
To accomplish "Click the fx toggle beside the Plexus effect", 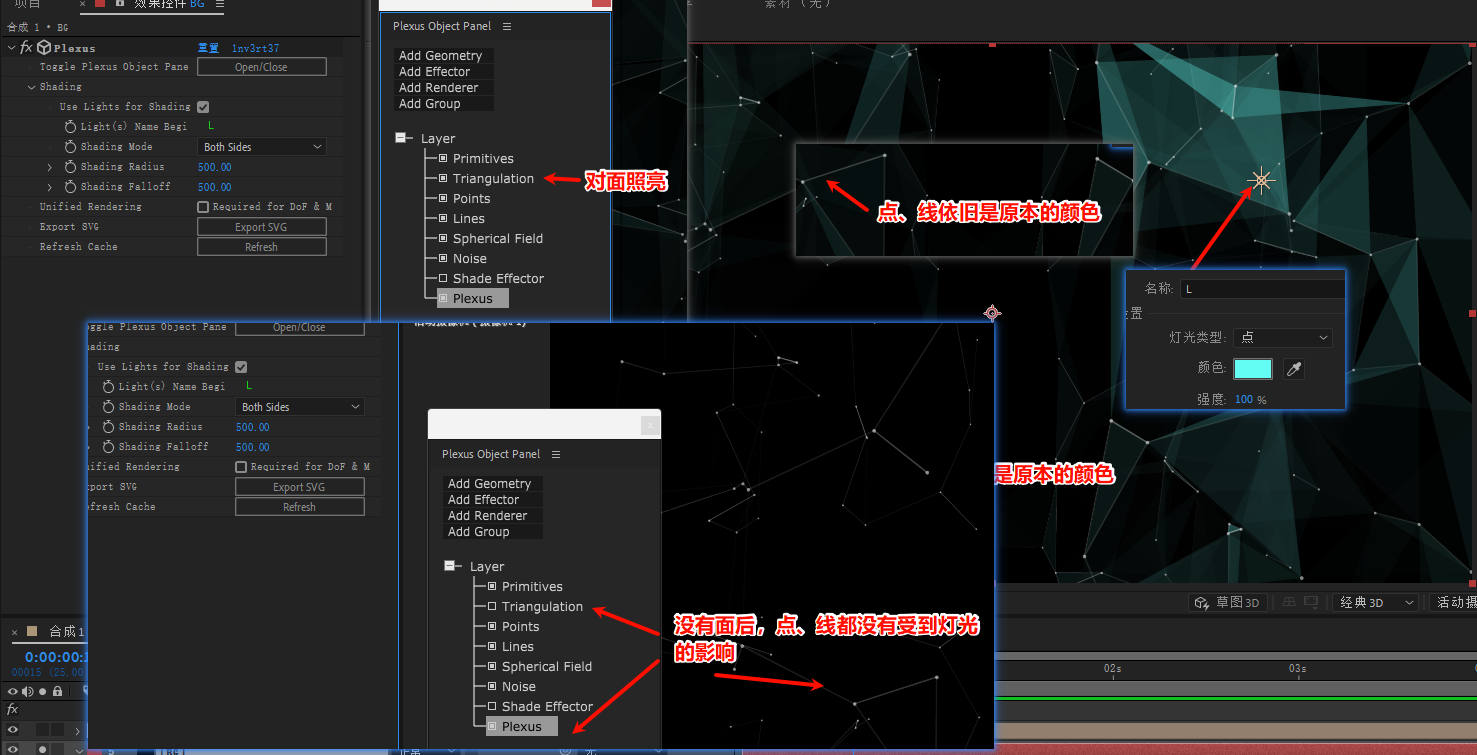I will 26,48.
